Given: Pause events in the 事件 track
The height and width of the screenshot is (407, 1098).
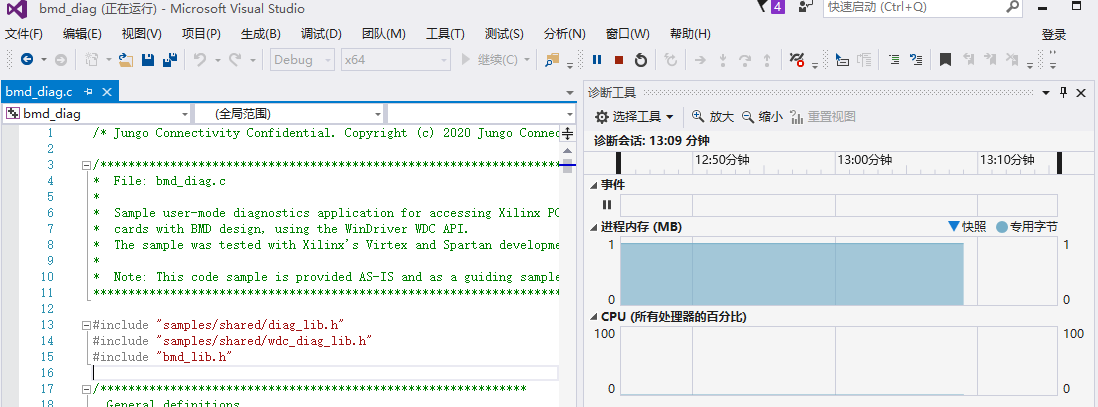Looking at the screenshot, I should pyautogui.click(x=607, y=205).
